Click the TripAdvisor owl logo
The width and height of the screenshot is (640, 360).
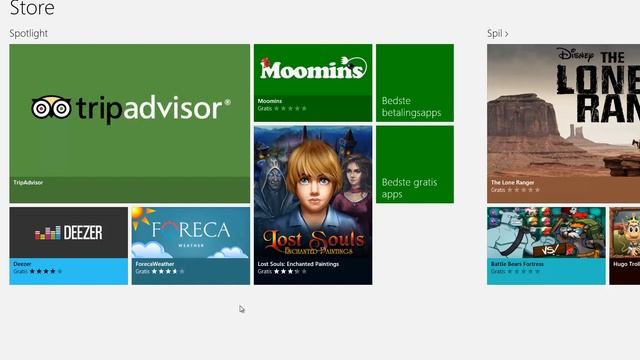pyautogui.click(x=51, y=107)
